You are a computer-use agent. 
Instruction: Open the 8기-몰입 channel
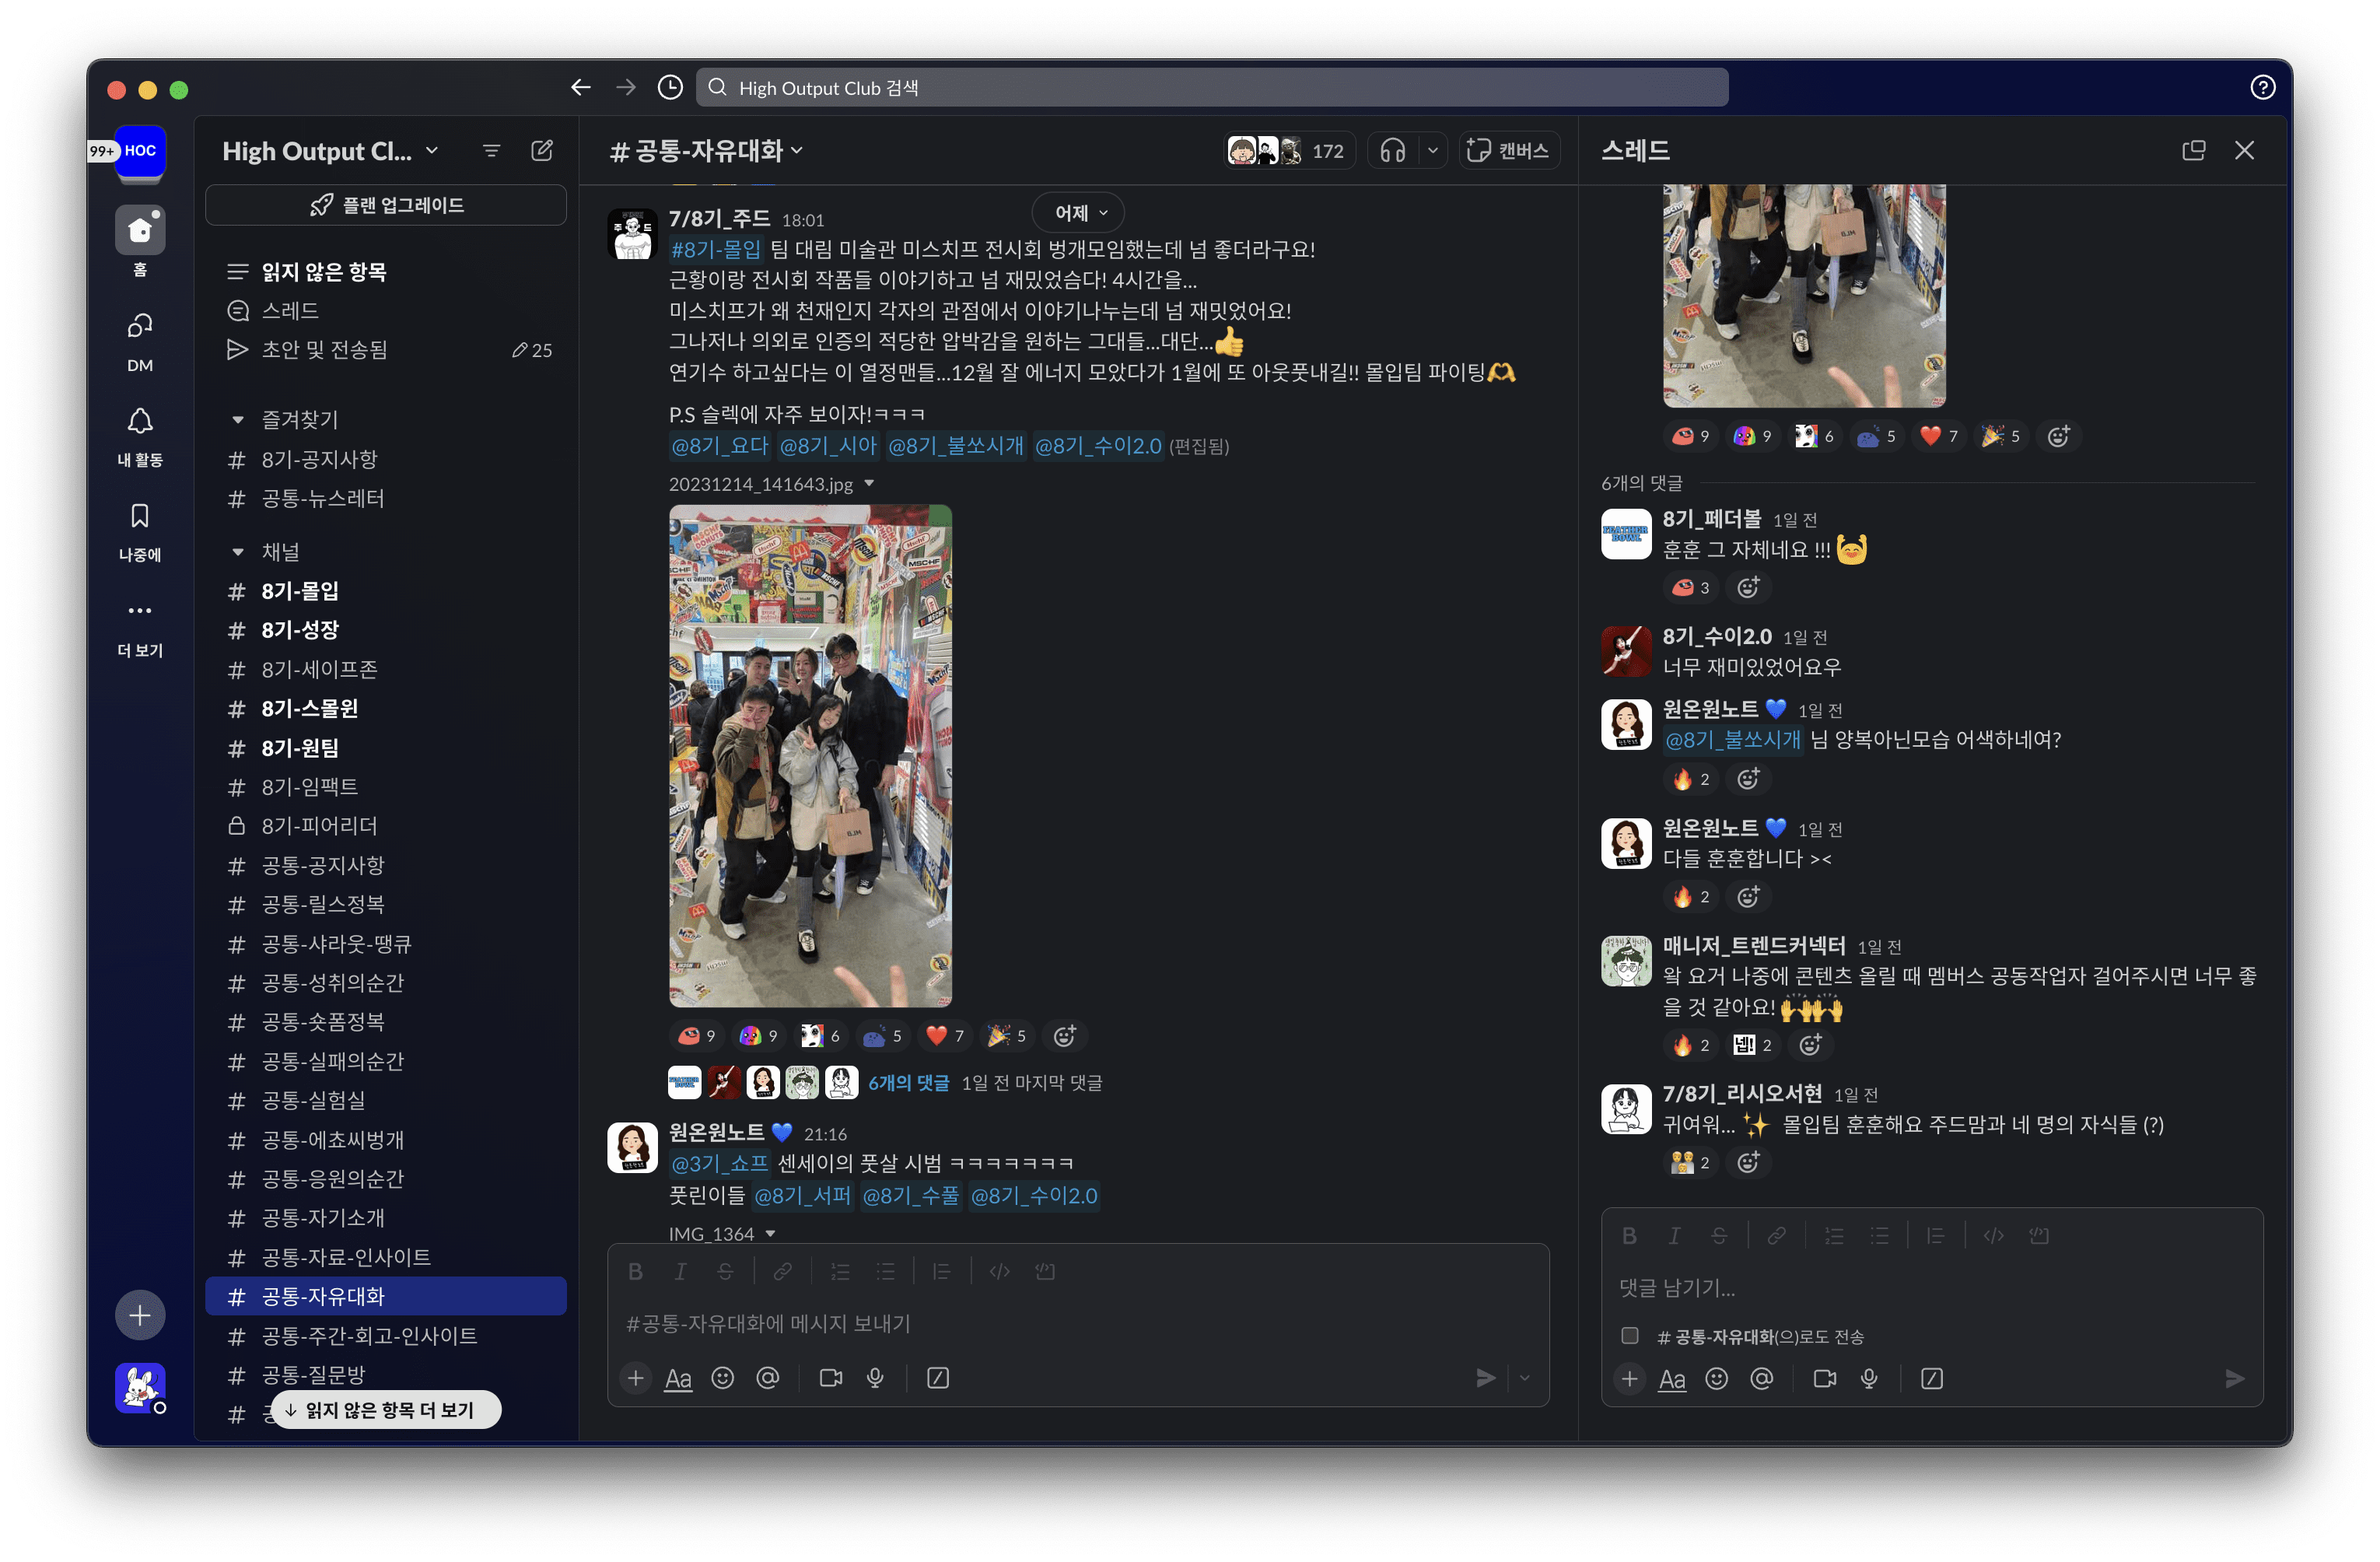click(300, 591)
